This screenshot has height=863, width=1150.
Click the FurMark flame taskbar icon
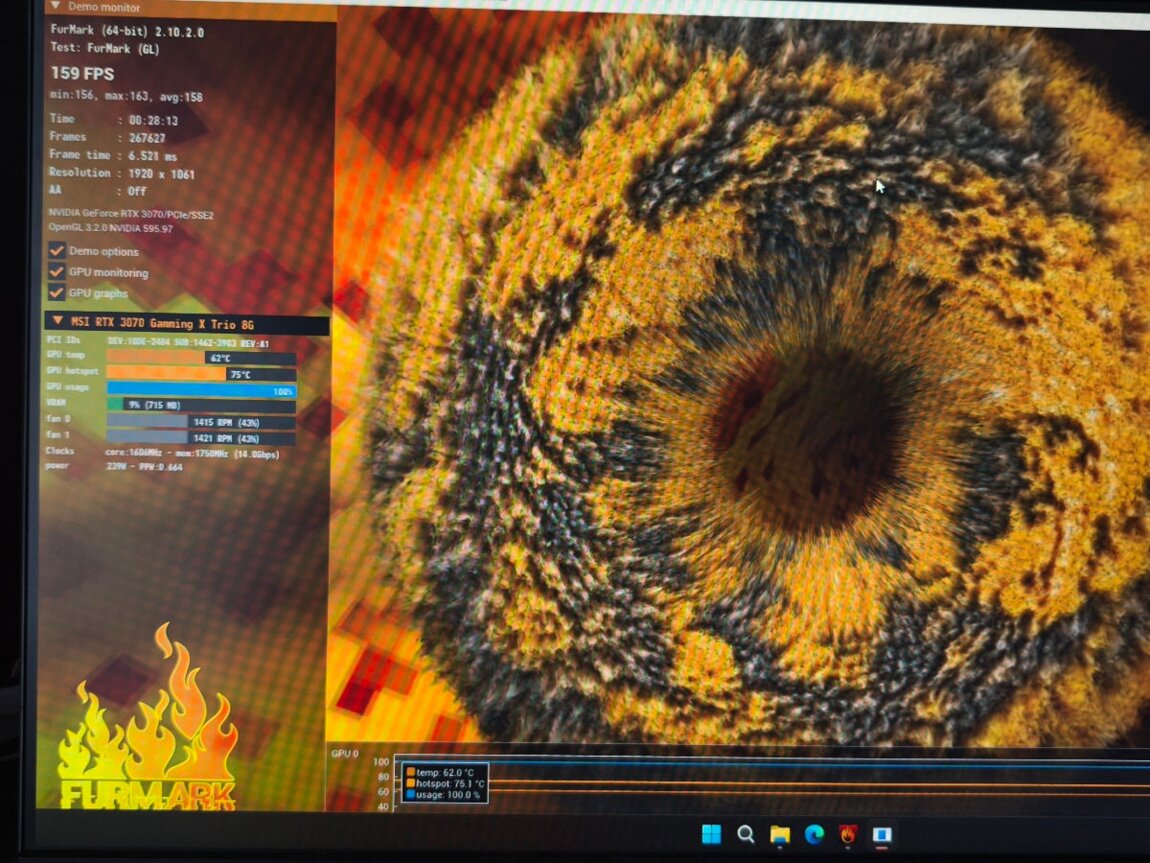[x=848, y=834]
